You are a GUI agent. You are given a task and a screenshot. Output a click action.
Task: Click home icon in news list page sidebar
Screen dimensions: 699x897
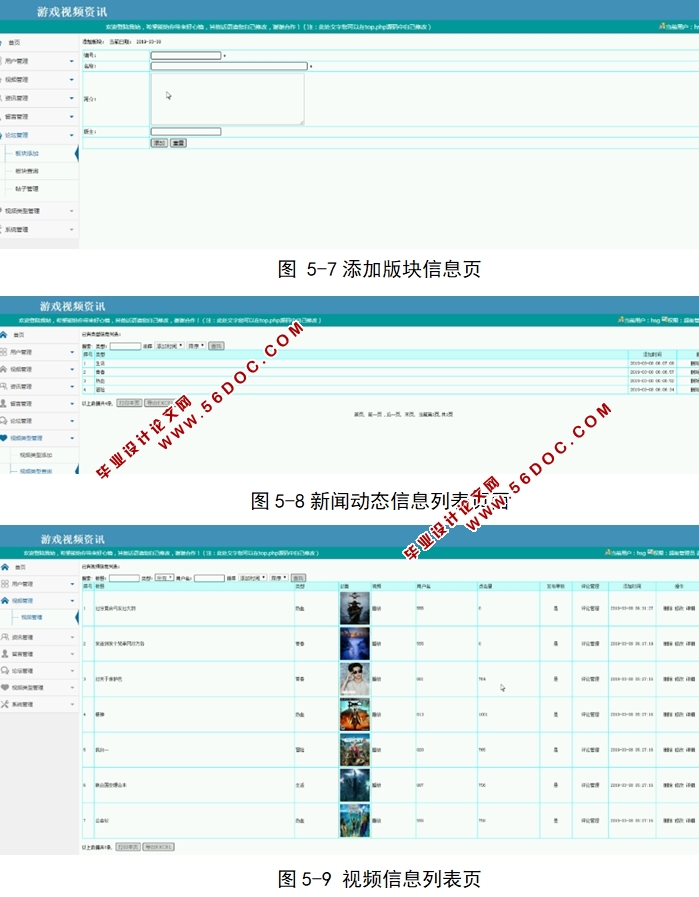coord(4,335)
